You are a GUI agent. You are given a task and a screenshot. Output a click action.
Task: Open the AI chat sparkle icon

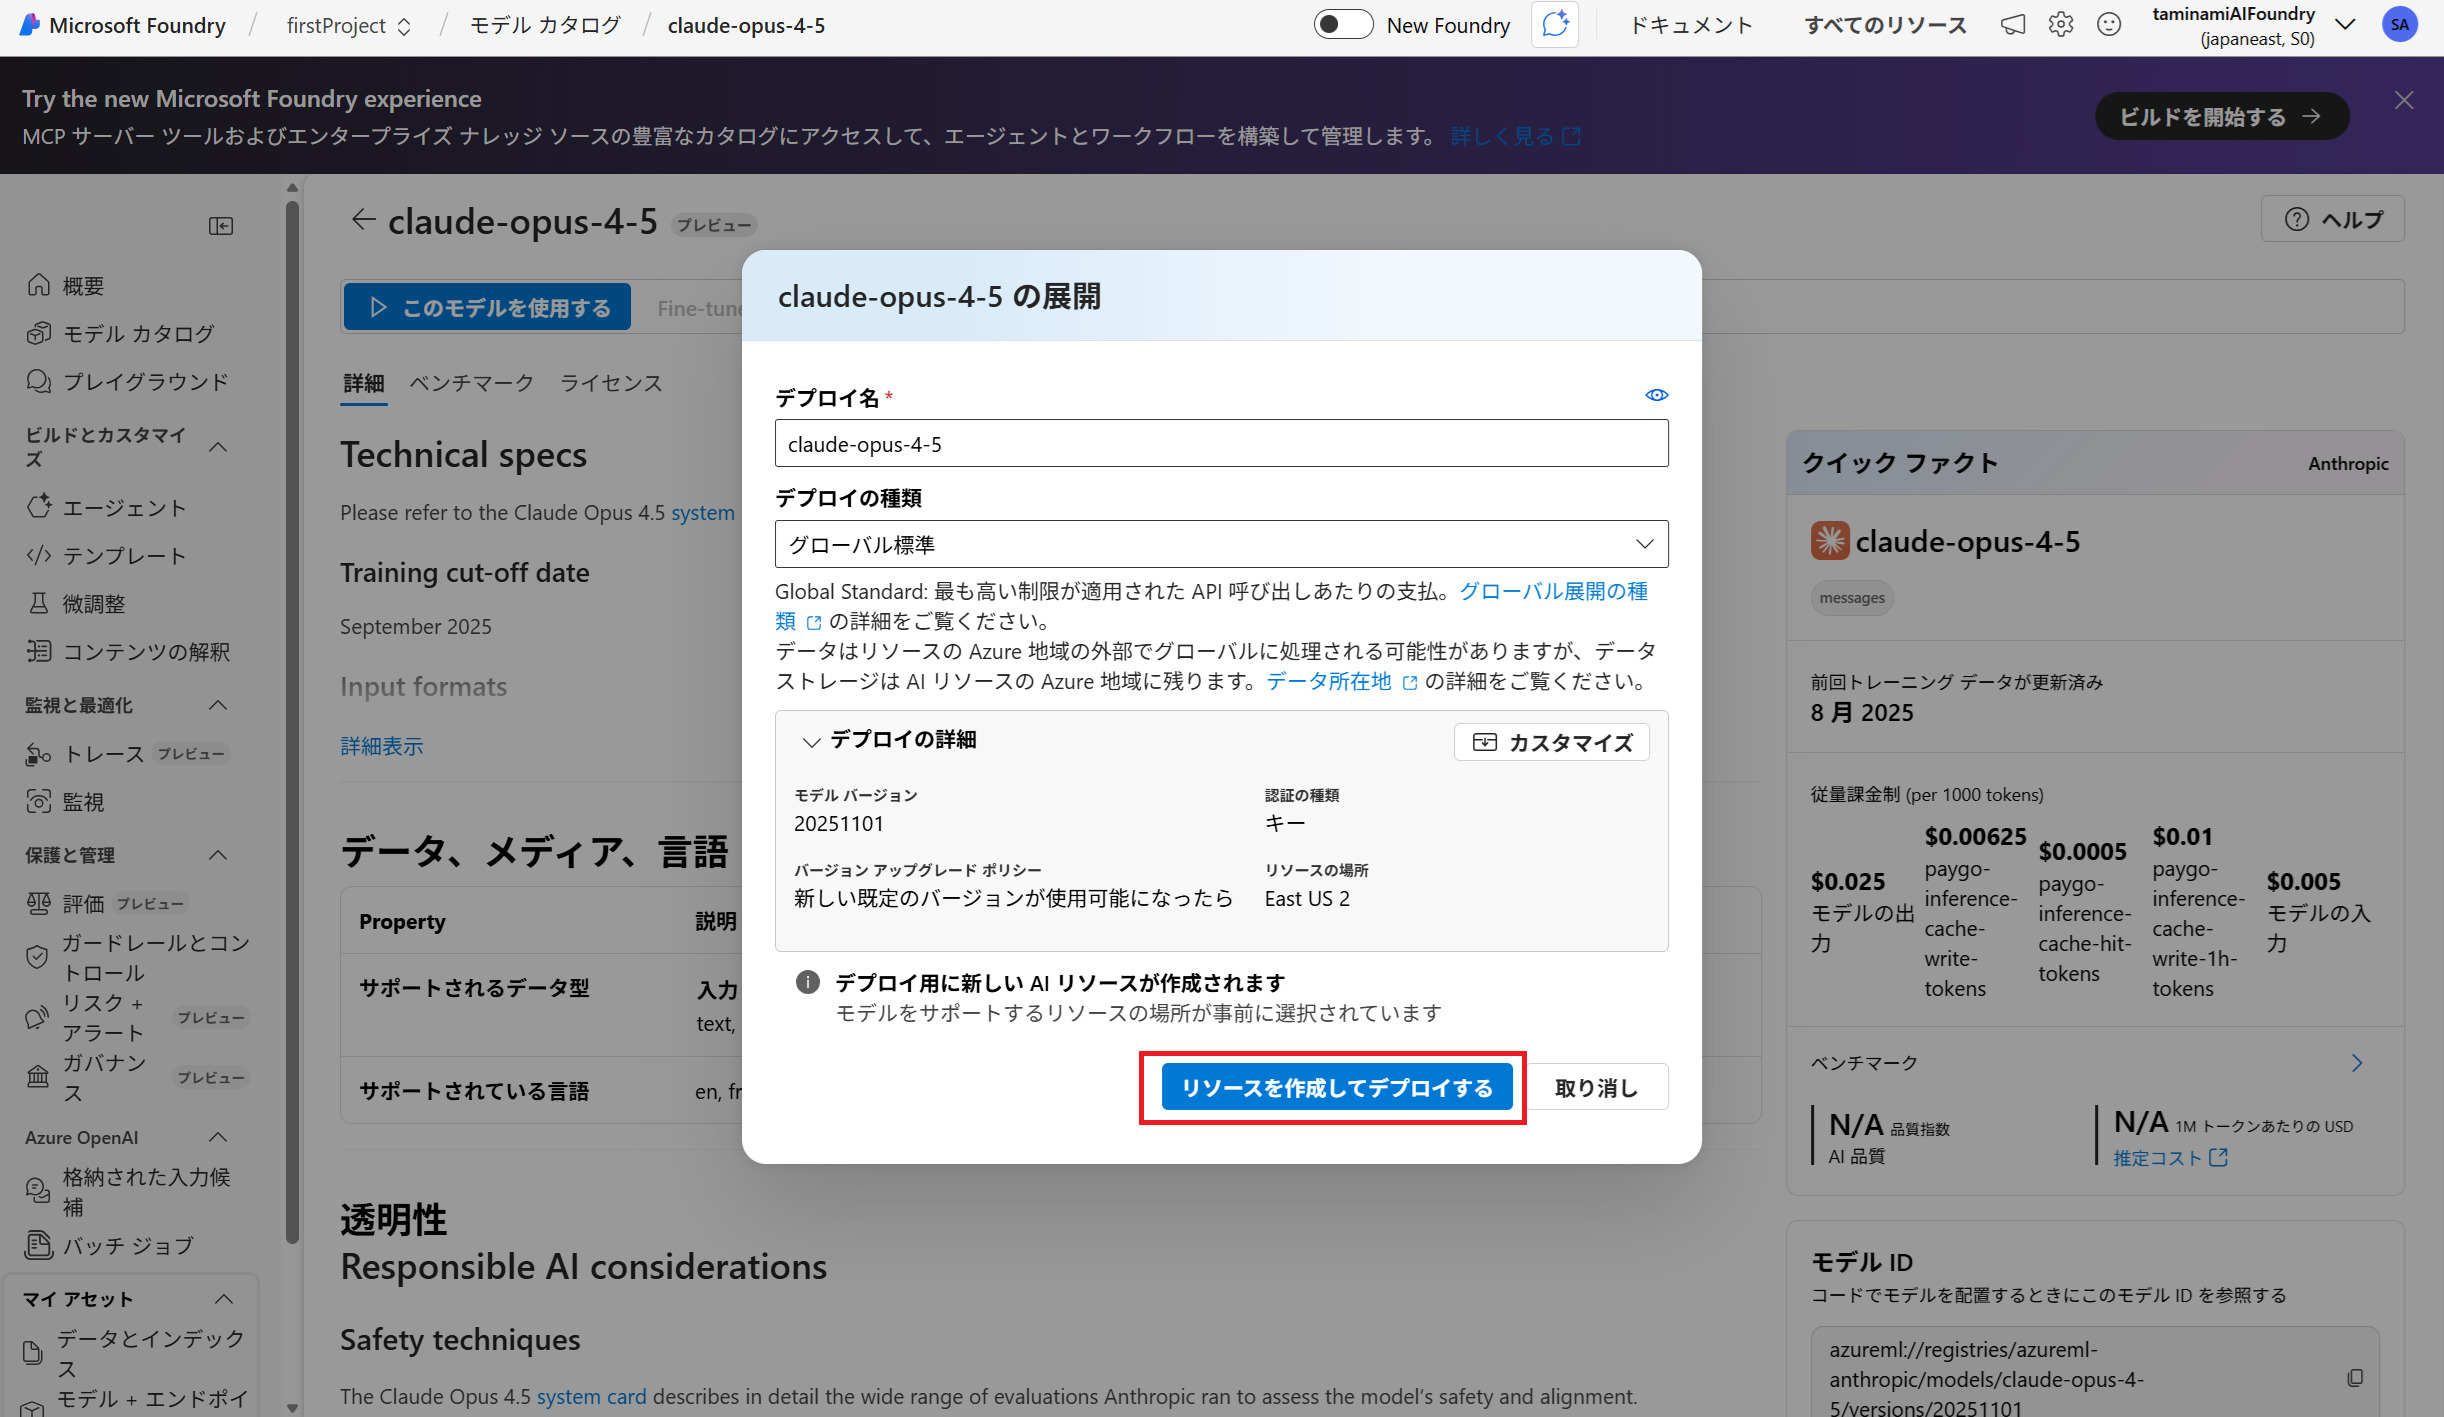(1555, 25)
